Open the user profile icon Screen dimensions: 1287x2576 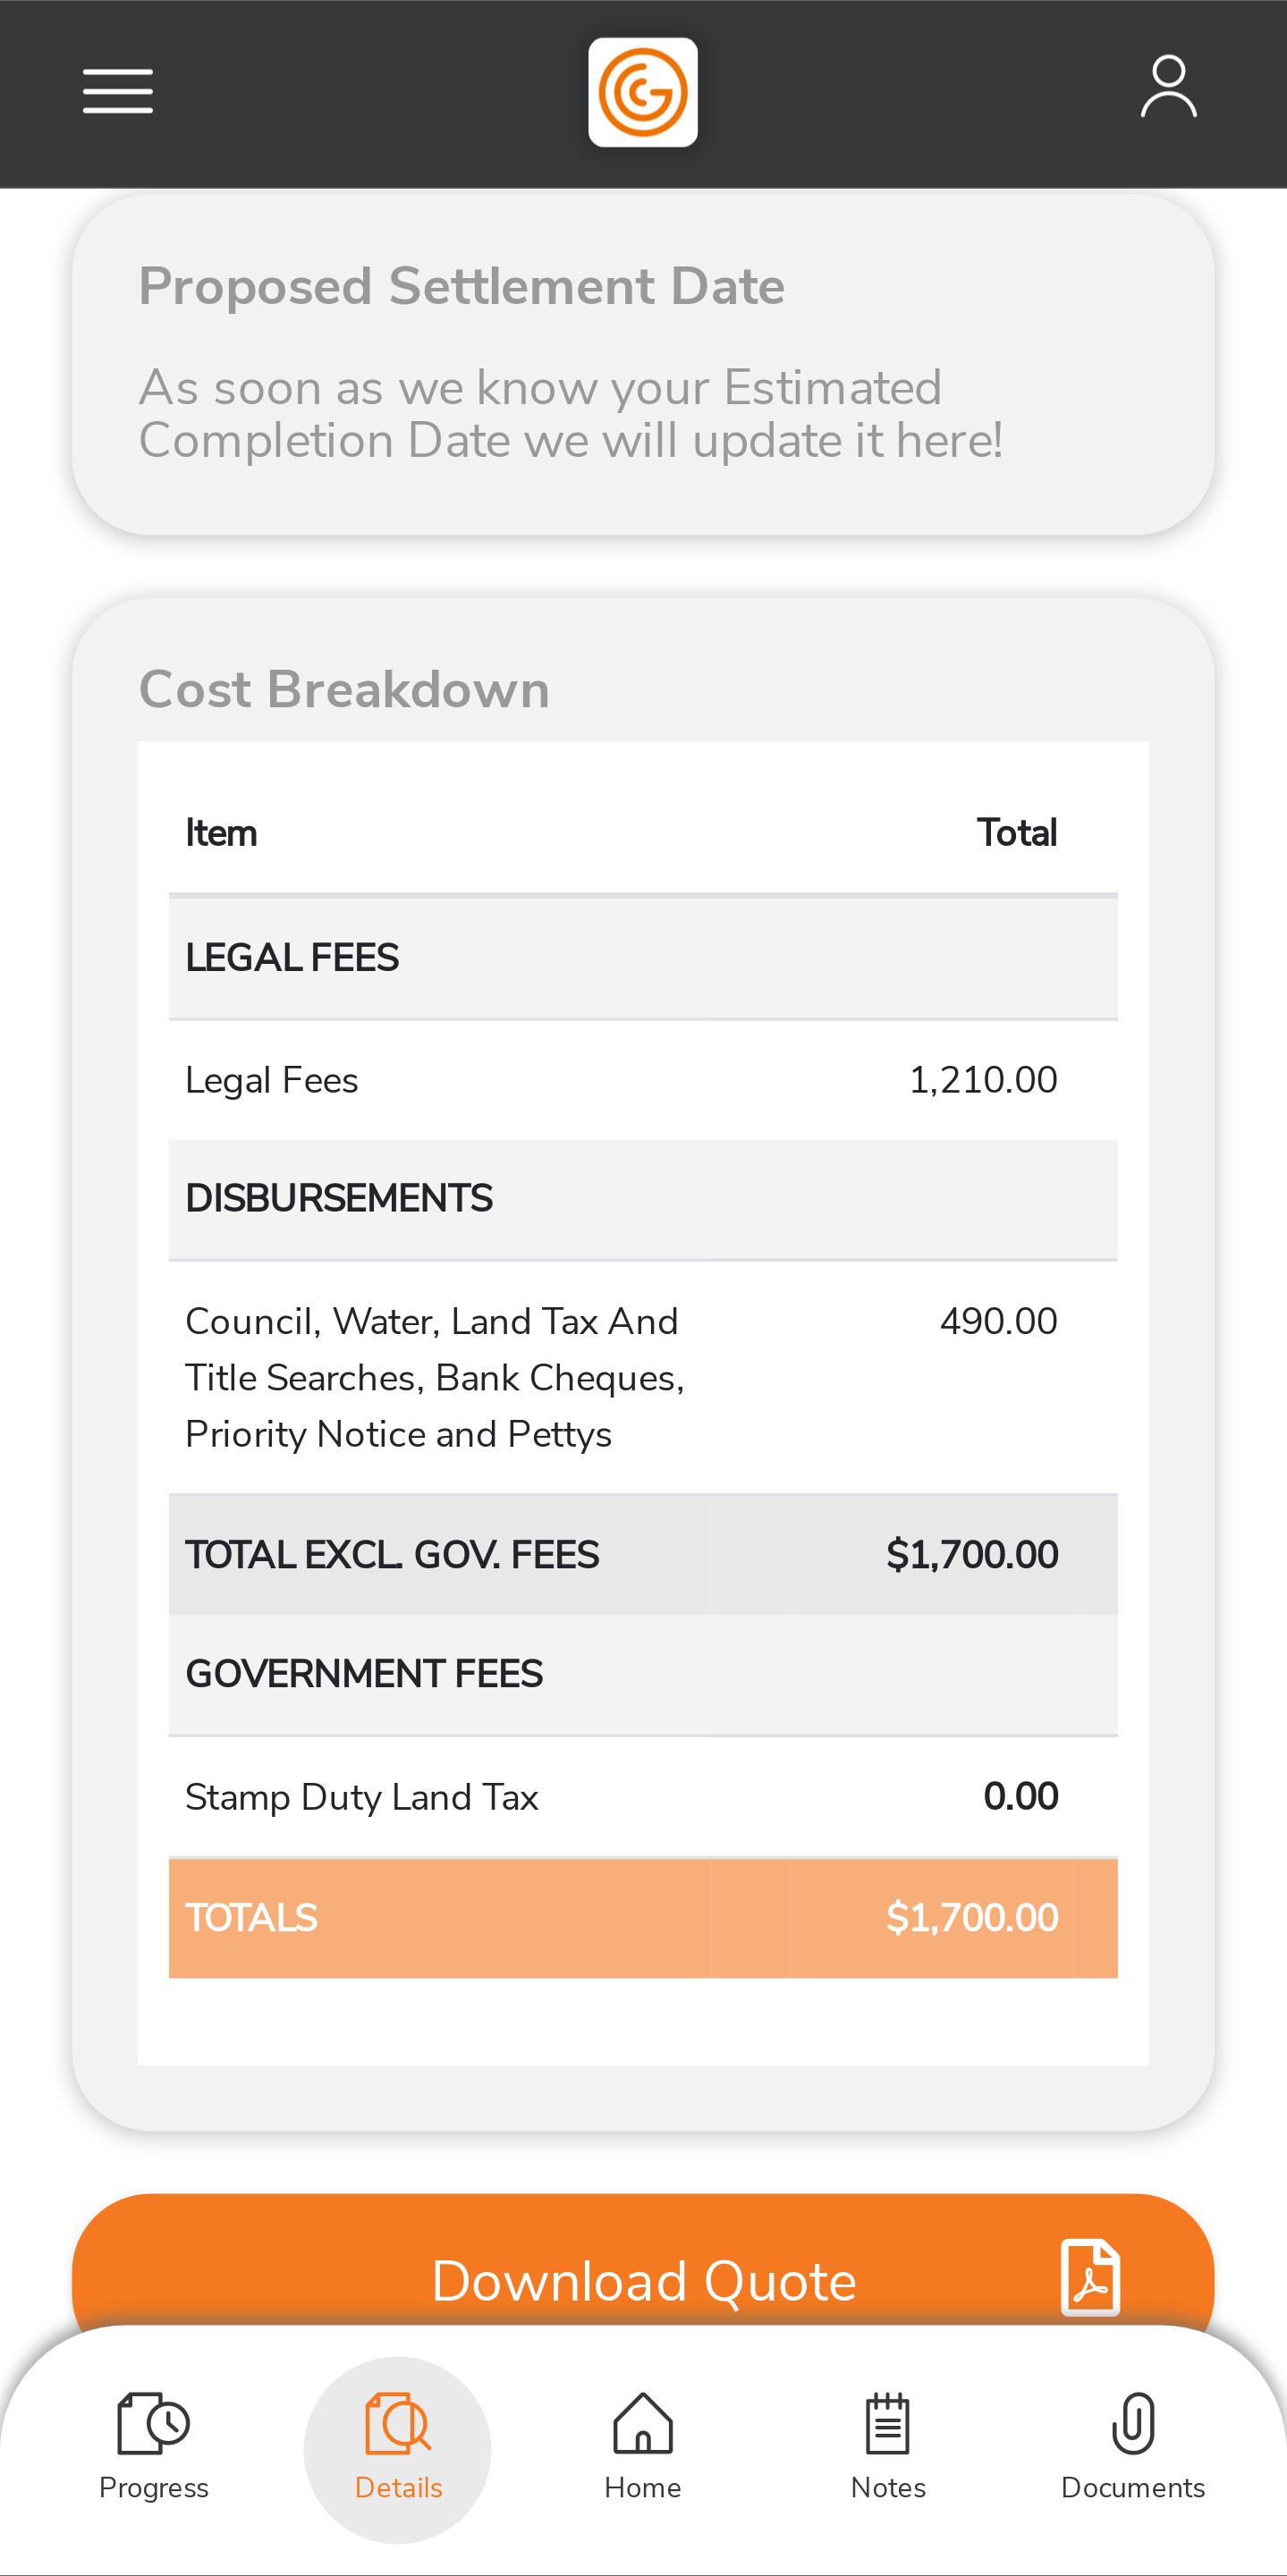click(x=1168, y=87)
